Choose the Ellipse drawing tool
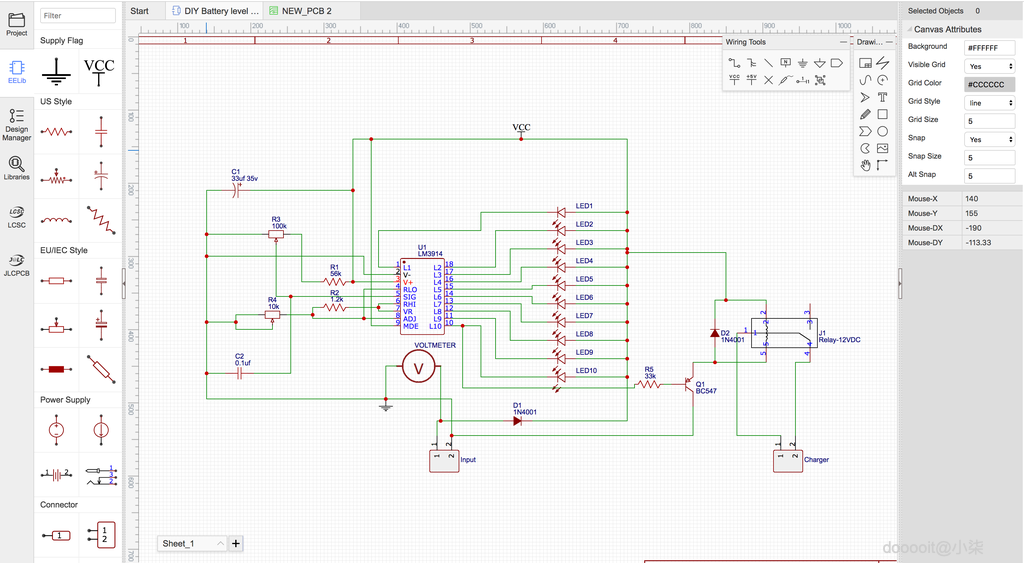The width and height of the screenshot is (1024, 563). coord(882,131)
